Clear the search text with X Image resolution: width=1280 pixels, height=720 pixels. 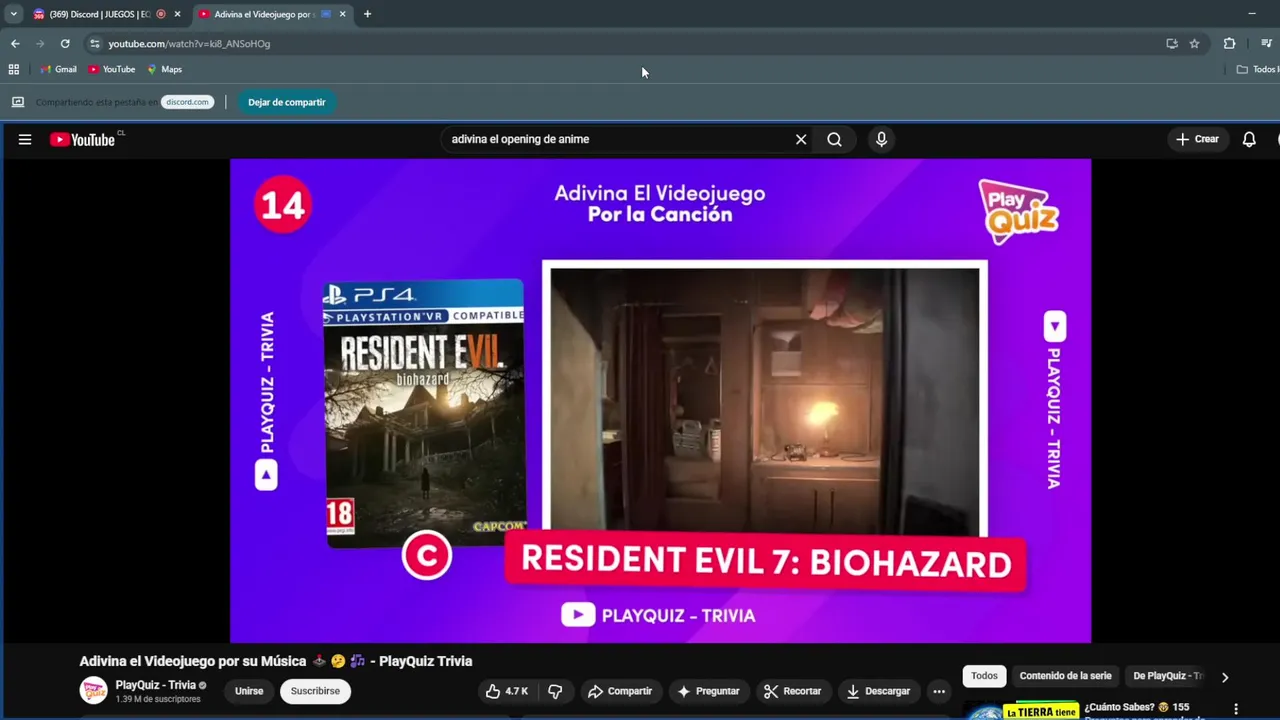(801, 139)
